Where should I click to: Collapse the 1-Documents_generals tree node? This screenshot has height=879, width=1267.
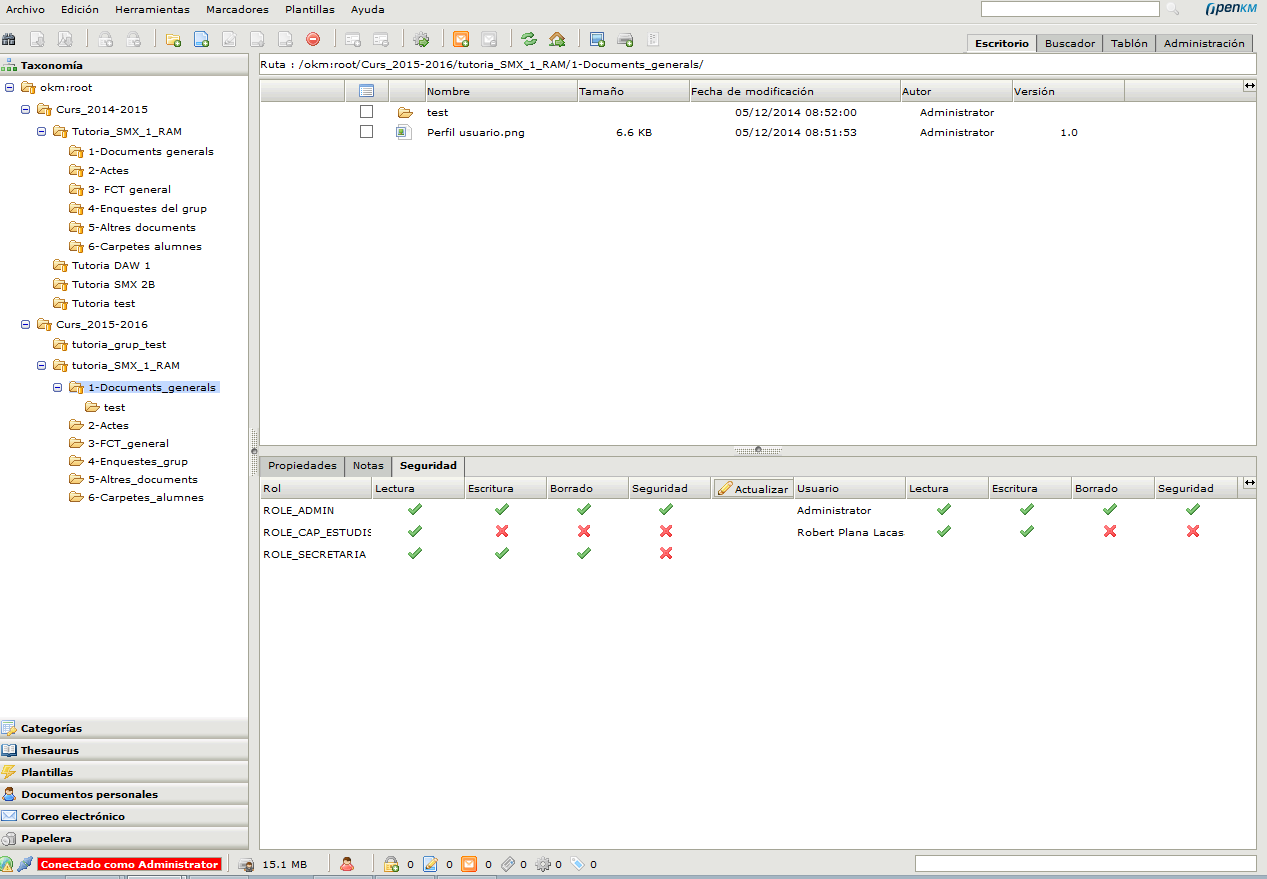tap(58, 388)
